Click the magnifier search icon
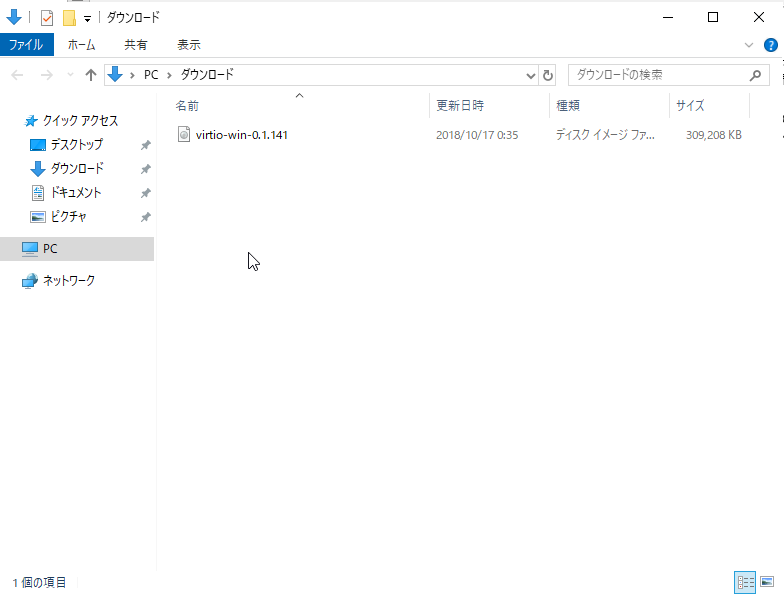 755,75
